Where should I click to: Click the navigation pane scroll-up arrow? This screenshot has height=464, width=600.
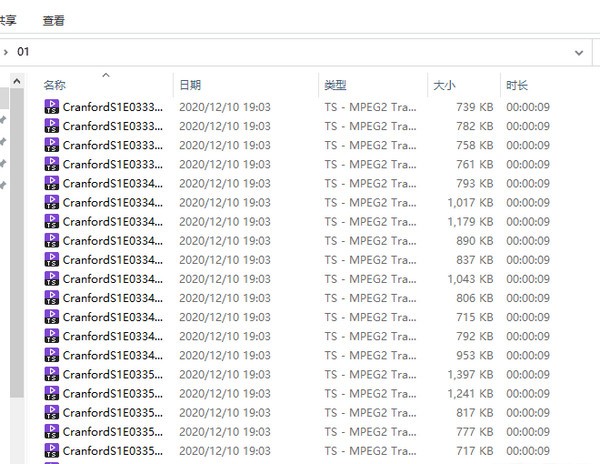(x=17, y=81)
